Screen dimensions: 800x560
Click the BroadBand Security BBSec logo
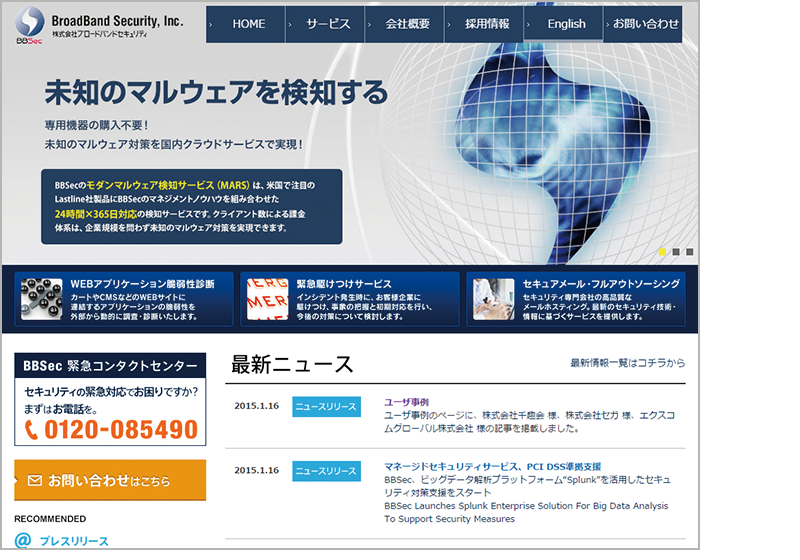pos(98,25)
